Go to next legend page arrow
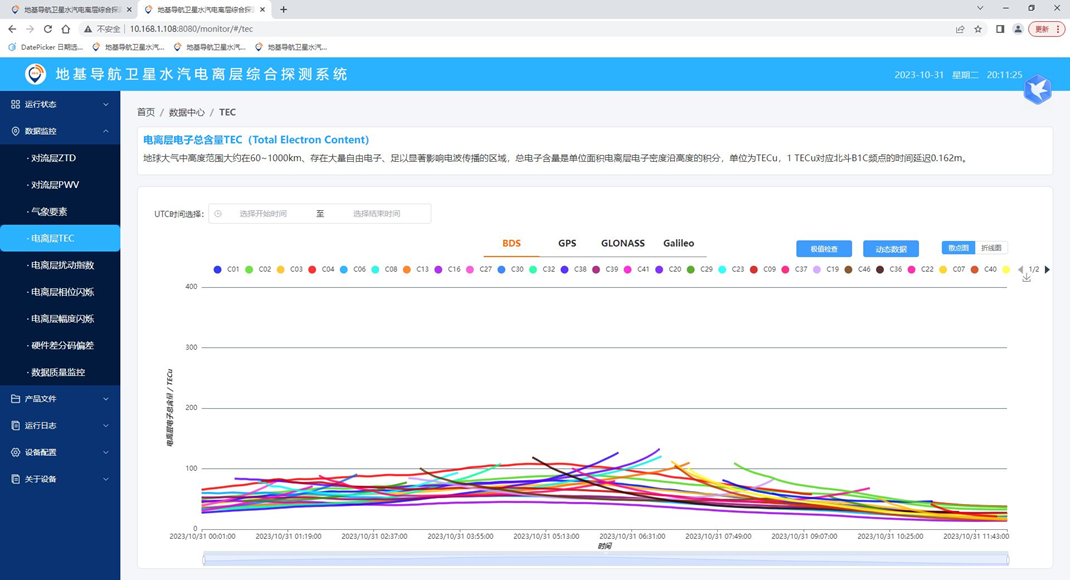This screenshot has width=1070, height=580. point(1047,270)
